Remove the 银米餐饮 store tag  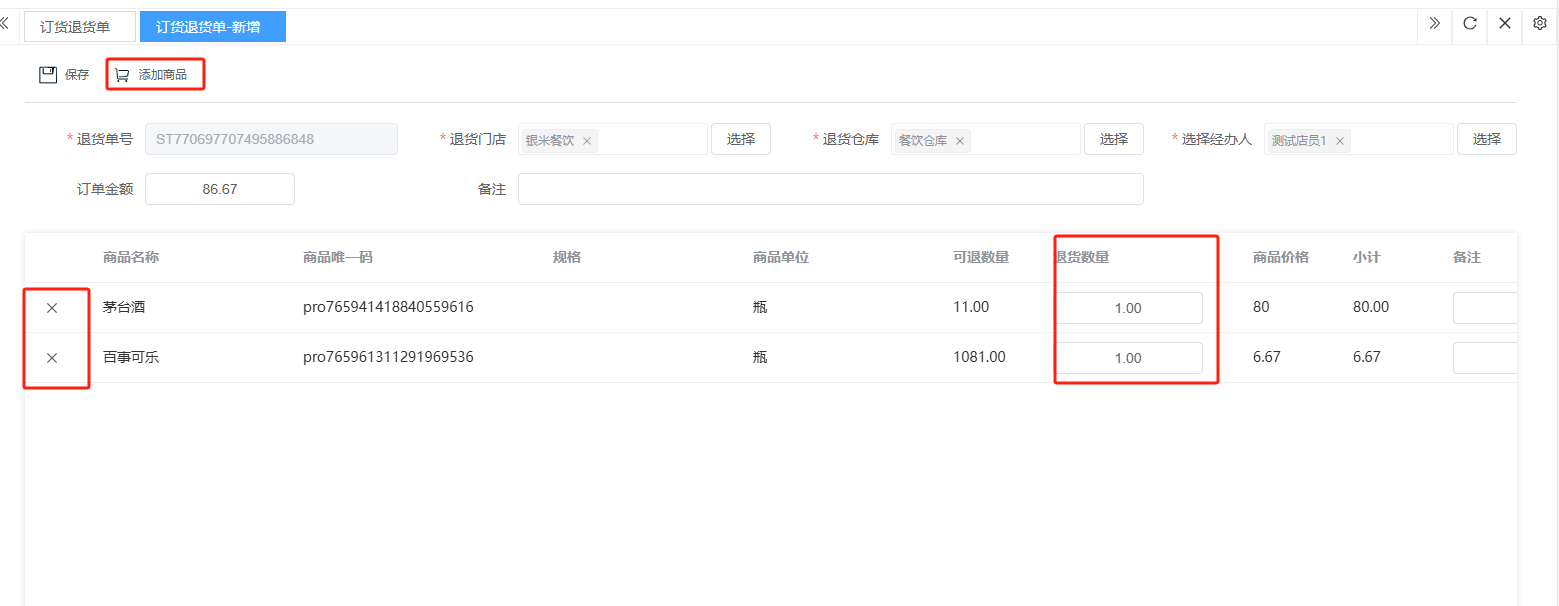(x=587, y=141)
